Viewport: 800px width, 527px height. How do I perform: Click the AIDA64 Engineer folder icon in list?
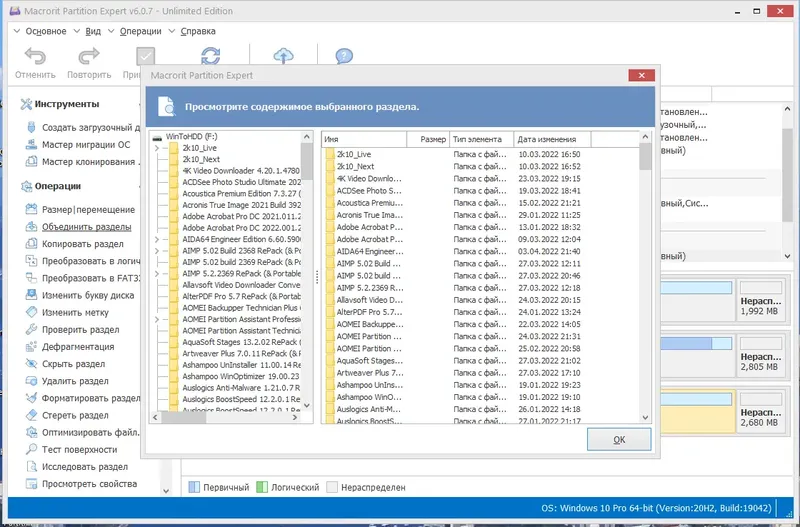[330, 251]
